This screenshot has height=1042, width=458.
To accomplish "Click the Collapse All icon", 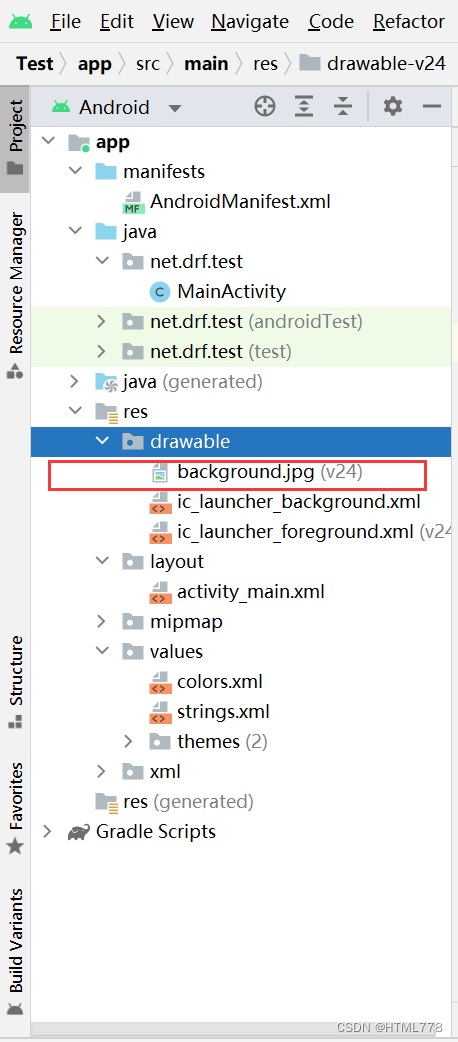I will pos(342,106).
